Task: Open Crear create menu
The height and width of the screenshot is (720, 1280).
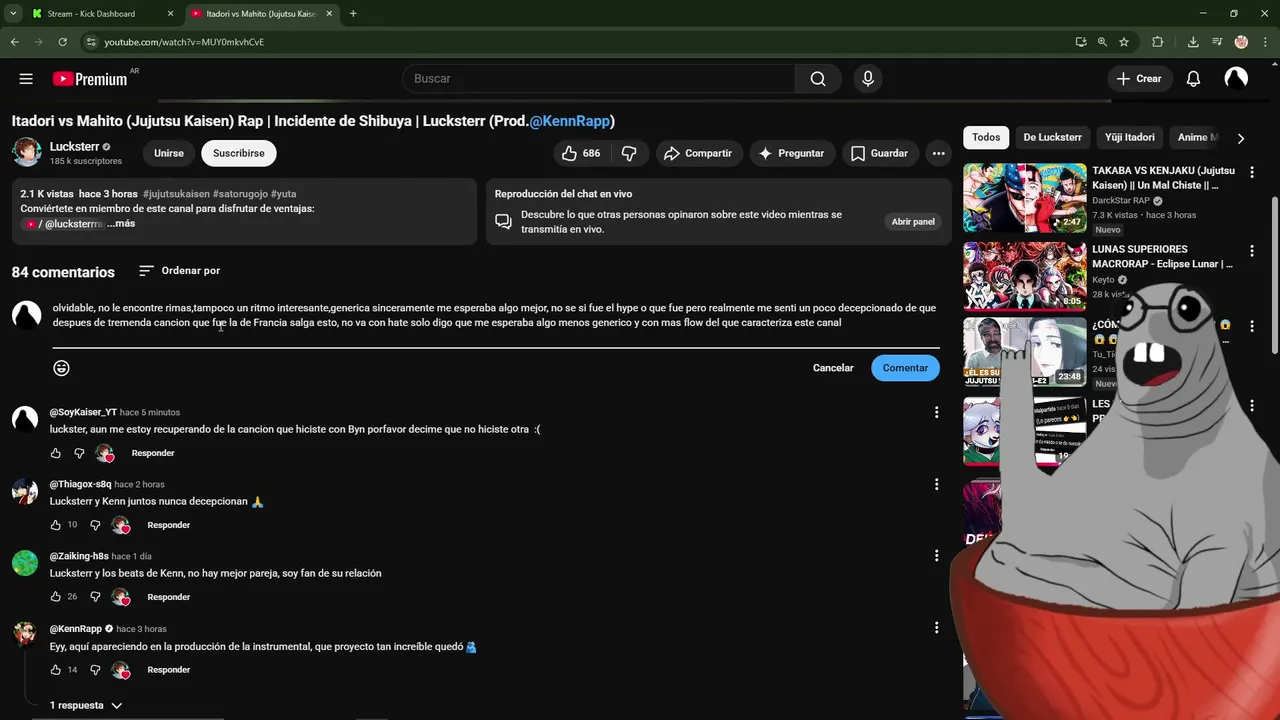Action: click(1139, 79)
